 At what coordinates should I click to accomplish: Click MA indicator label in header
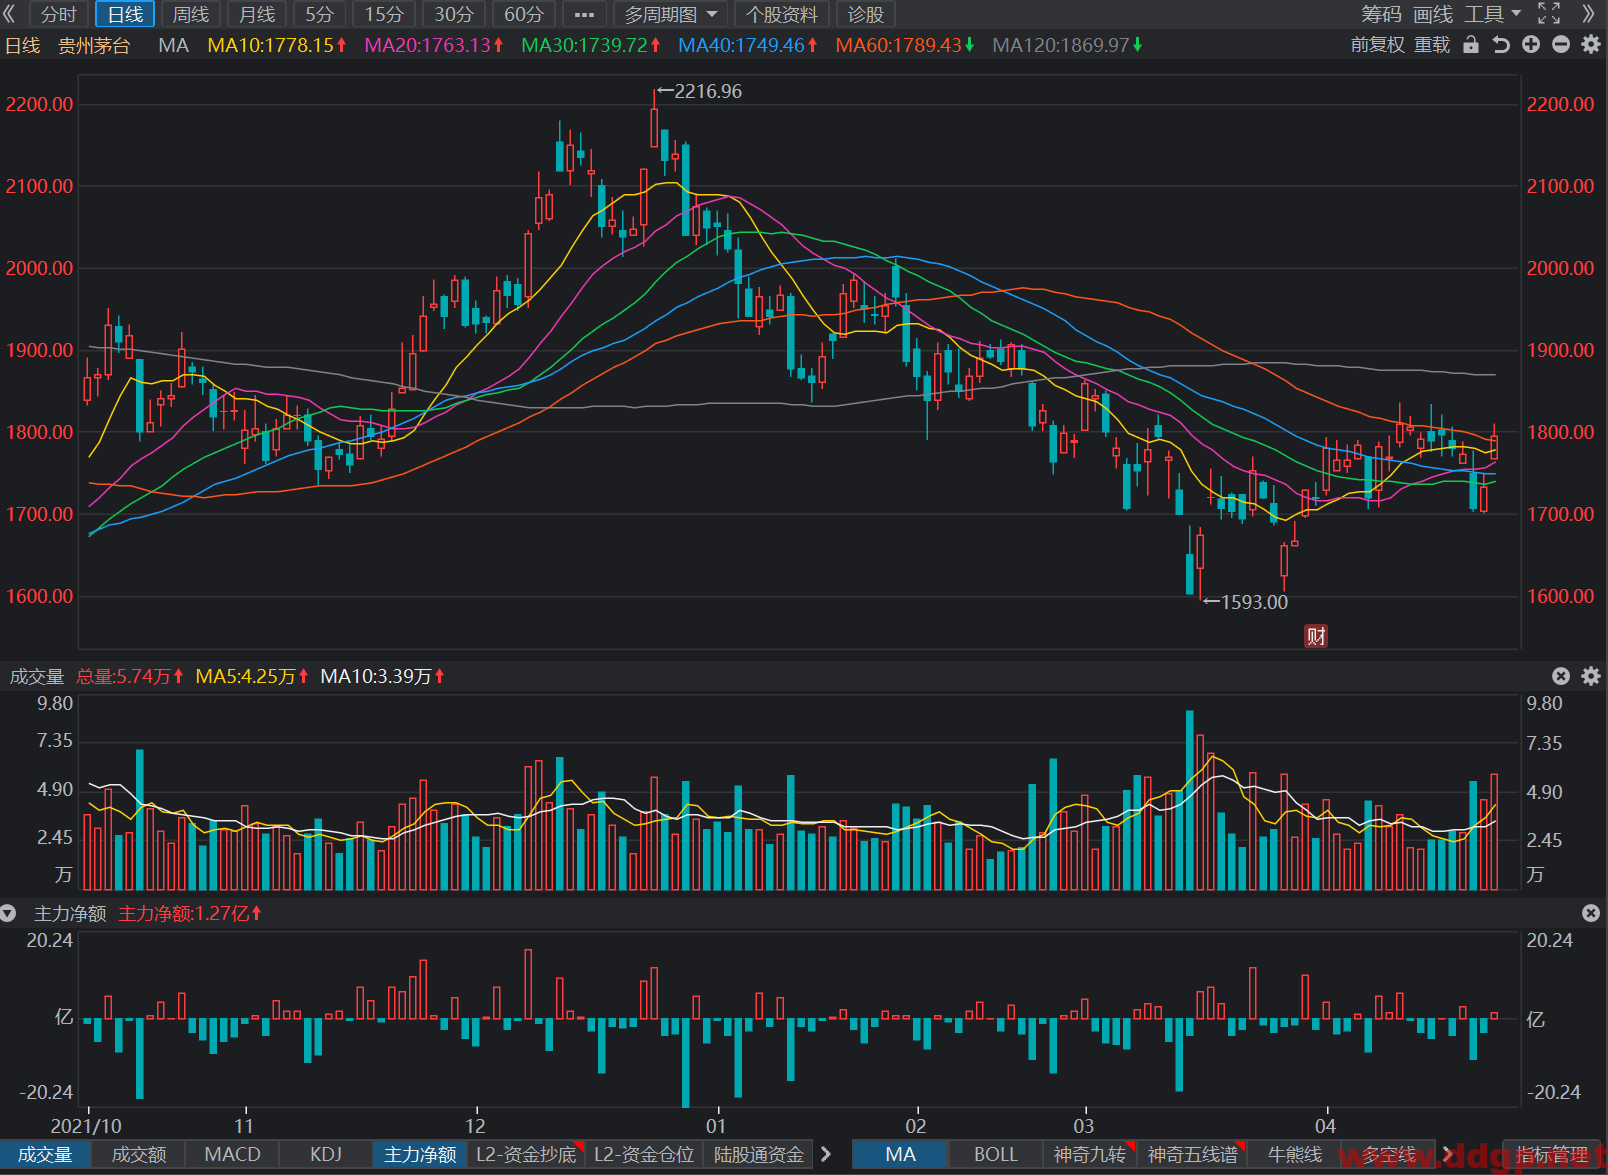pyautogui.click(x=173, y=45)
